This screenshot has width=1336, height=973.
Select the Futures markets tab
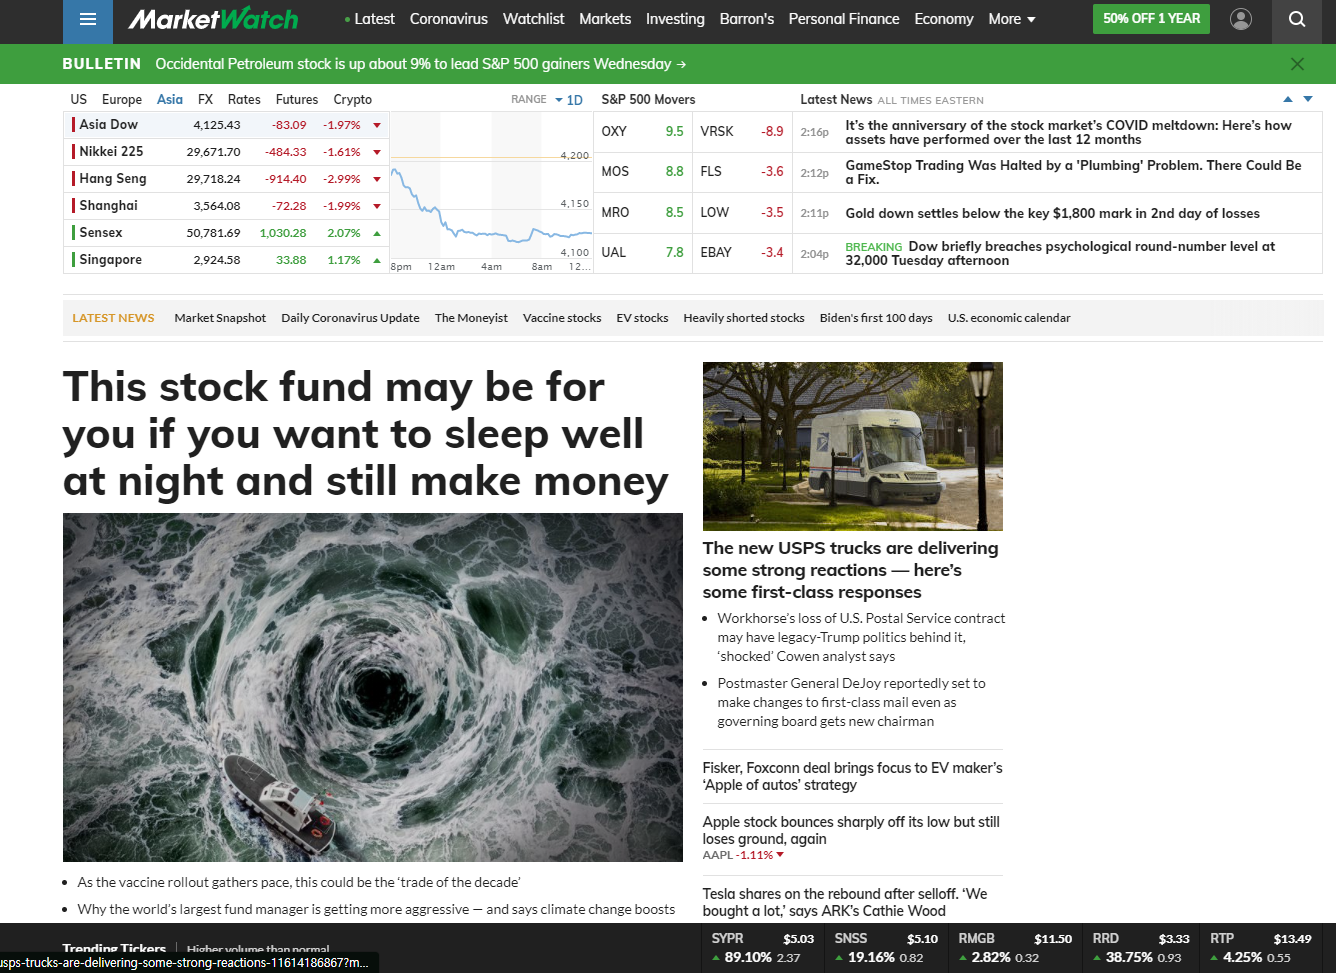[x=297, y=99]
